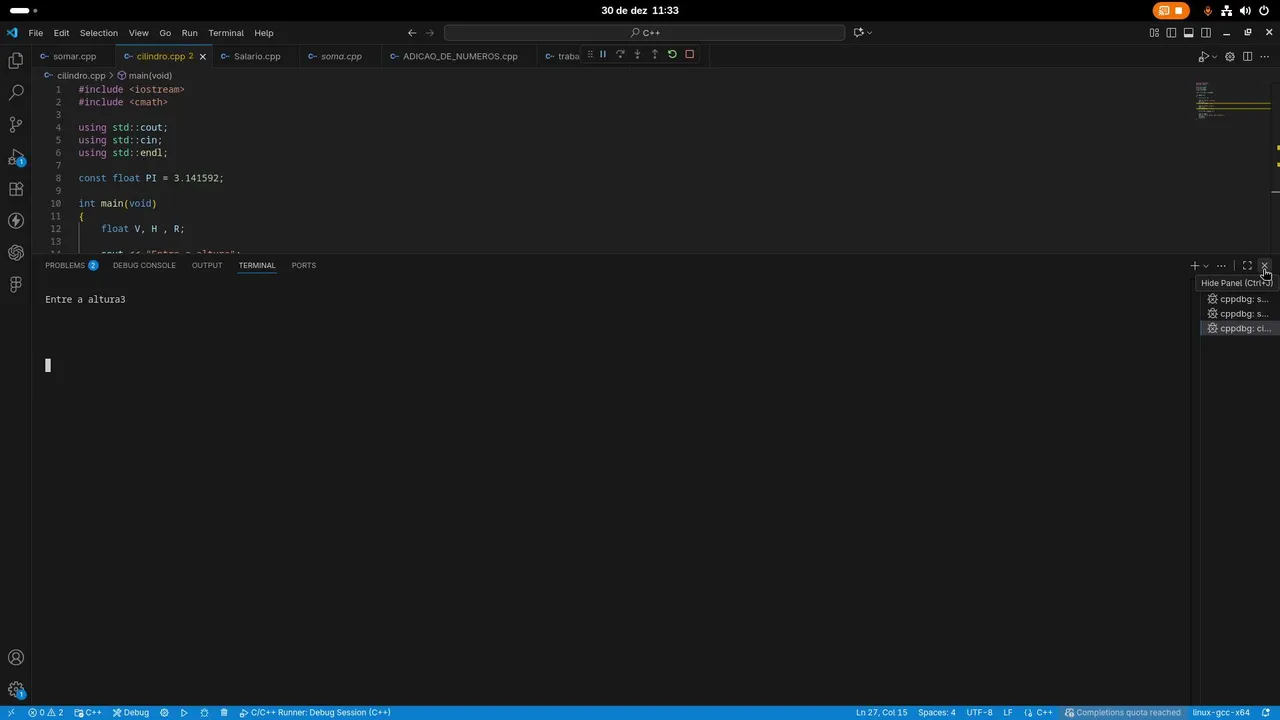This screenshot has height=720, width=1280.
Task: Pause the debug session
Action: (x=602, y=54)
